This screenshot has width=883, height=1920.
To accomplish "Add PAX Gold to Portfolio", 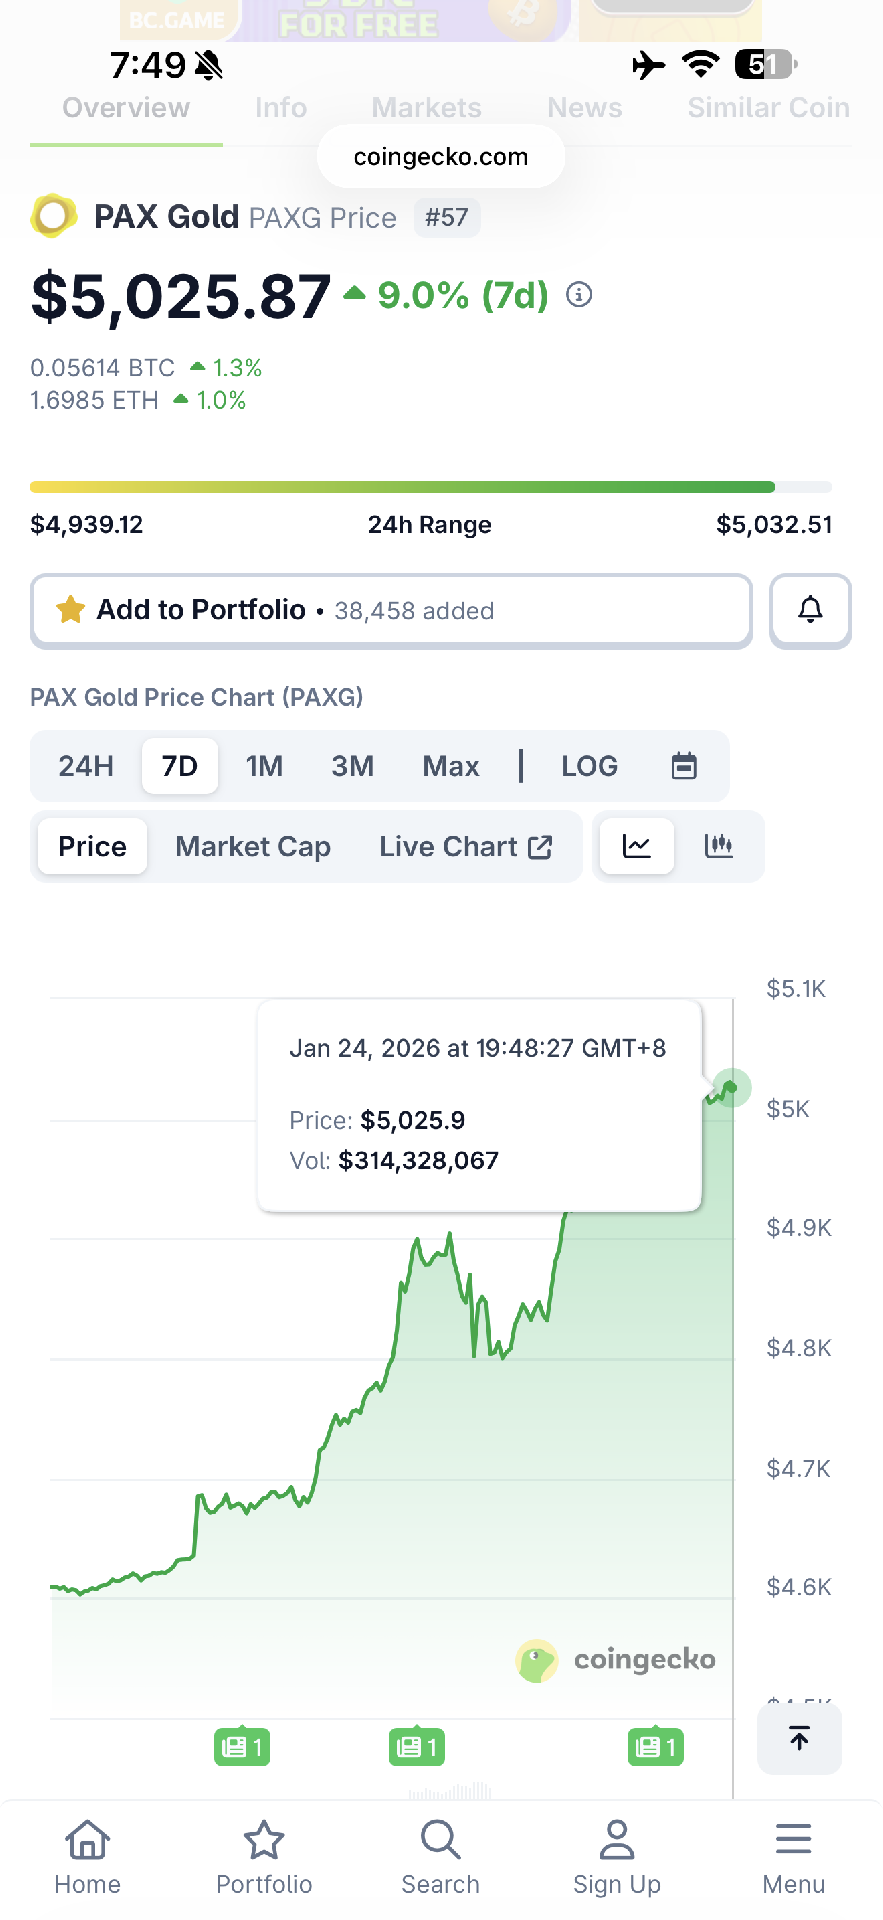I will pyautogui.click(x=390, y=610).
